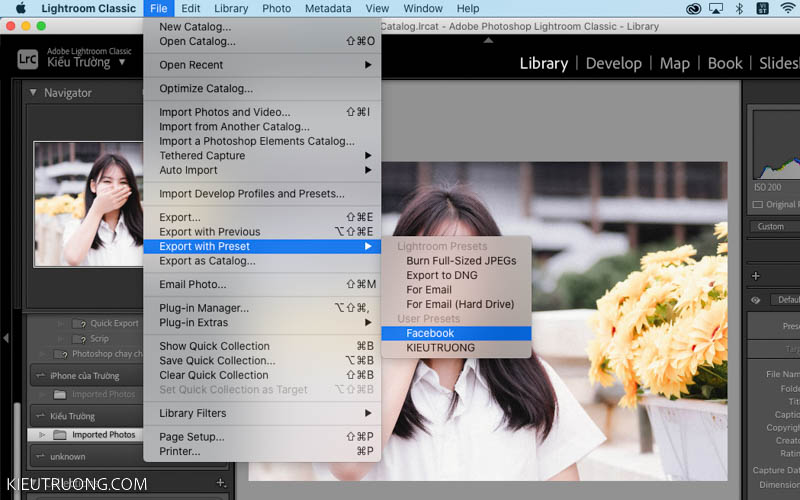Switch to the Map module

click(674, 63)
